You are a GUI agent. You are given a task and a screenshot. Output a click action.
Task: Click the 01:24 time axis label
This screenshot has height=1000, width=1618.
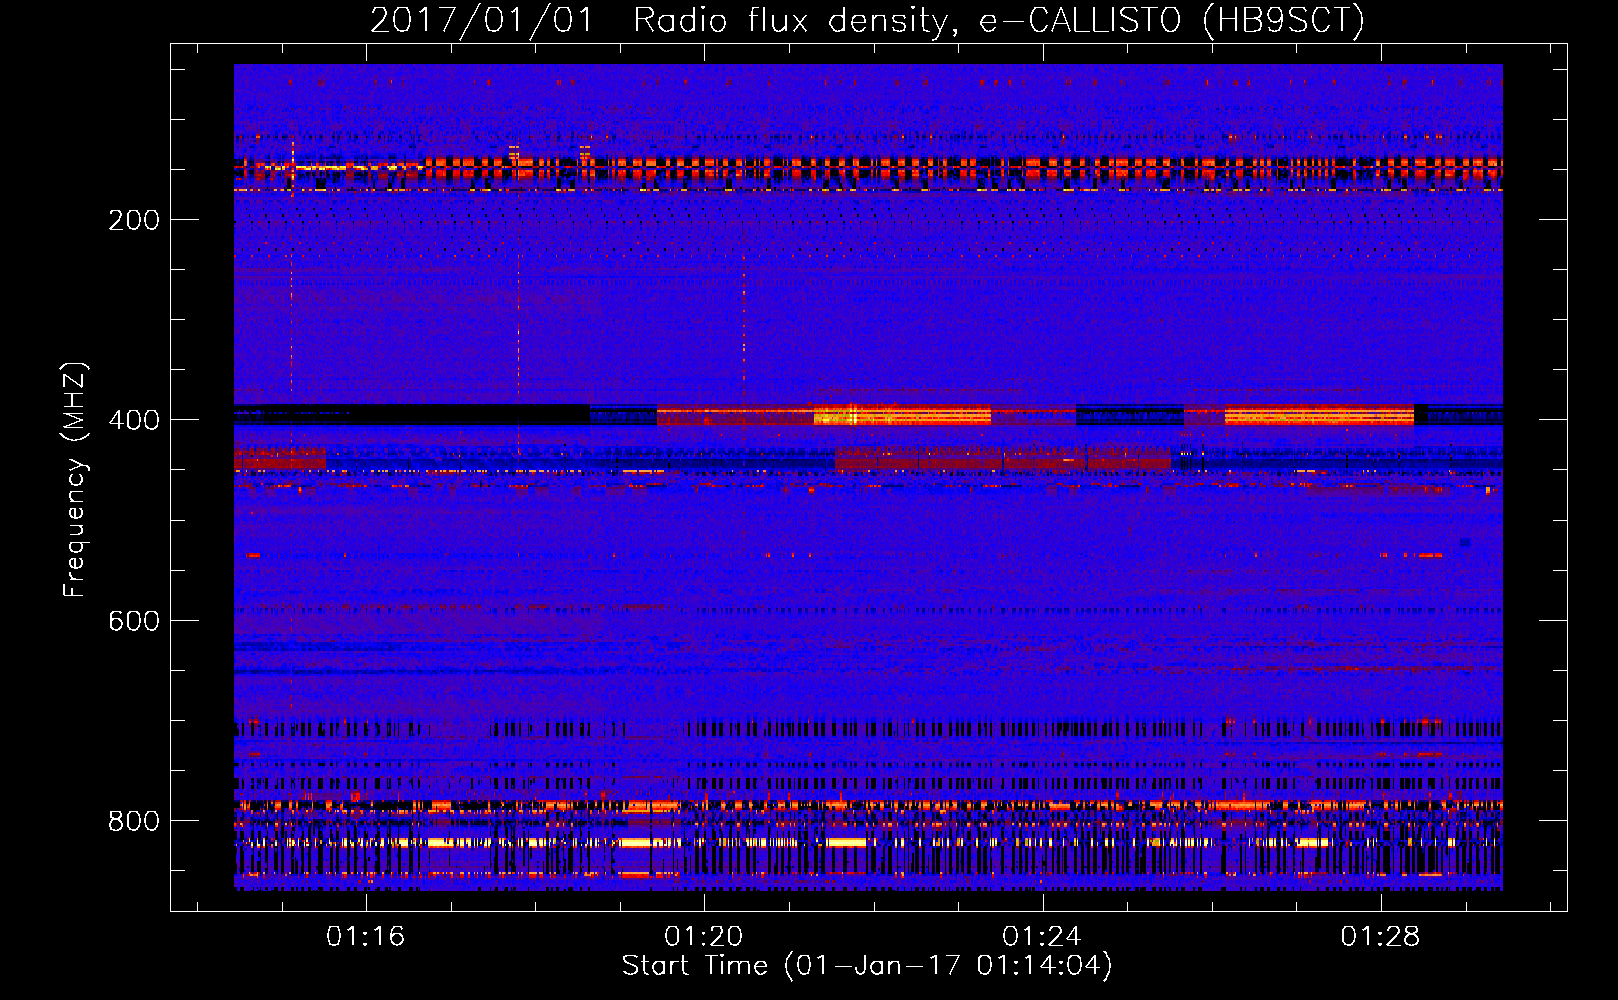coord(1042,937)
